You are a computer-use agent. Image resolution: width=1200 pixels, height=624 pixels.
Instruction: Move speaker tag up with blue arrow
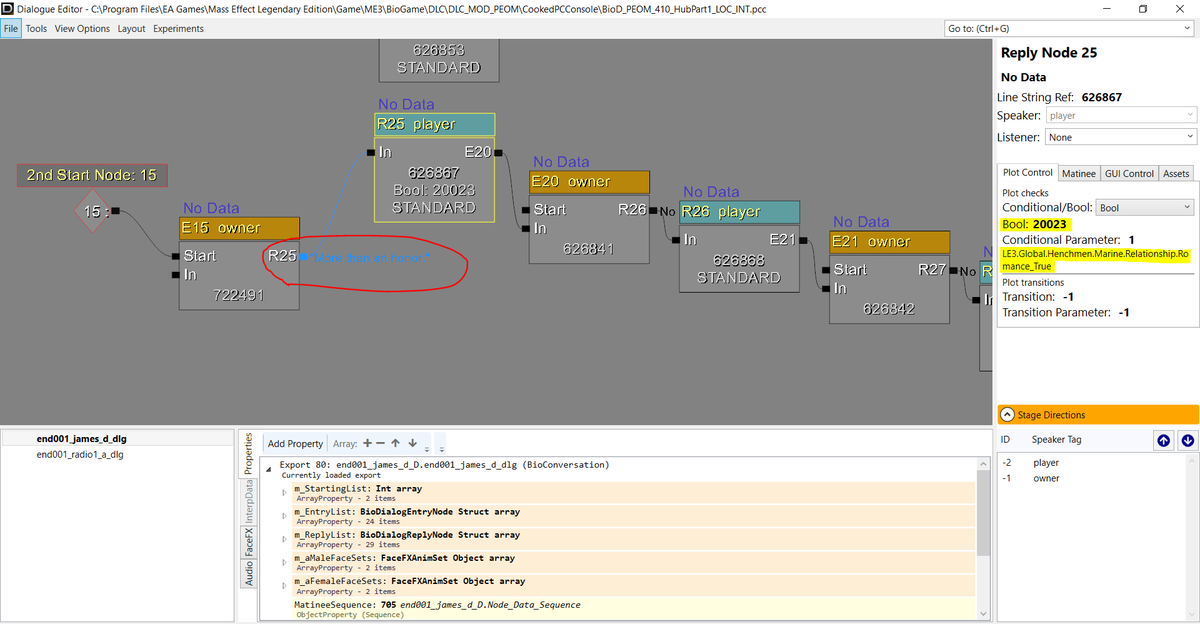[1163, 439]
